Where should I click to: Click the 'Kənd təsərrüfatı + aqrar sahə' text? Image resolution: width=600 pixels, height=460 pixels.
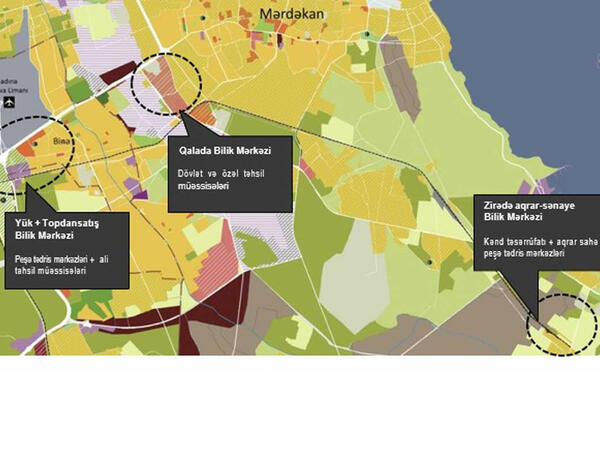540,242
